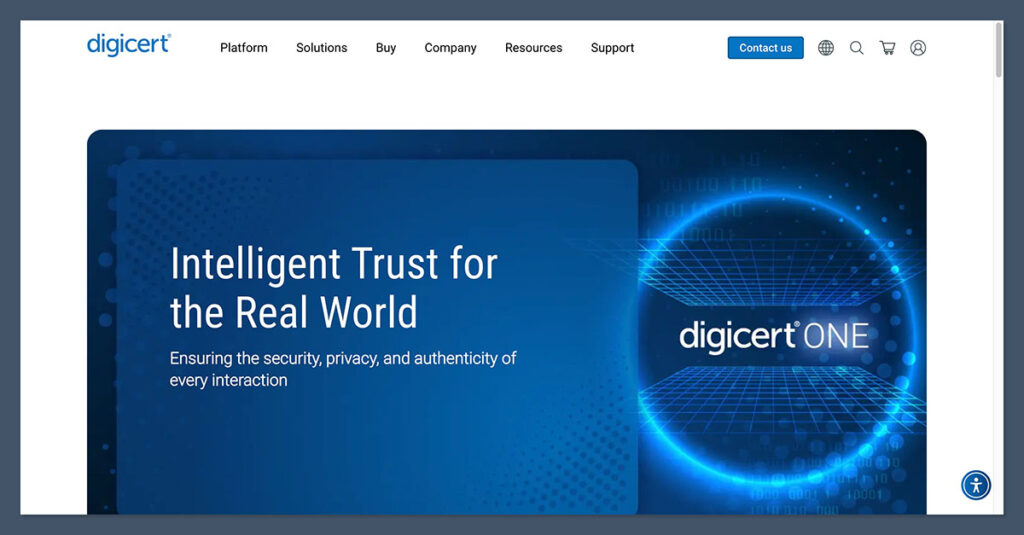Viewport: 1024px width, 535px height.
Task: Open the language selector globe icon
Action: pos(826,48)
